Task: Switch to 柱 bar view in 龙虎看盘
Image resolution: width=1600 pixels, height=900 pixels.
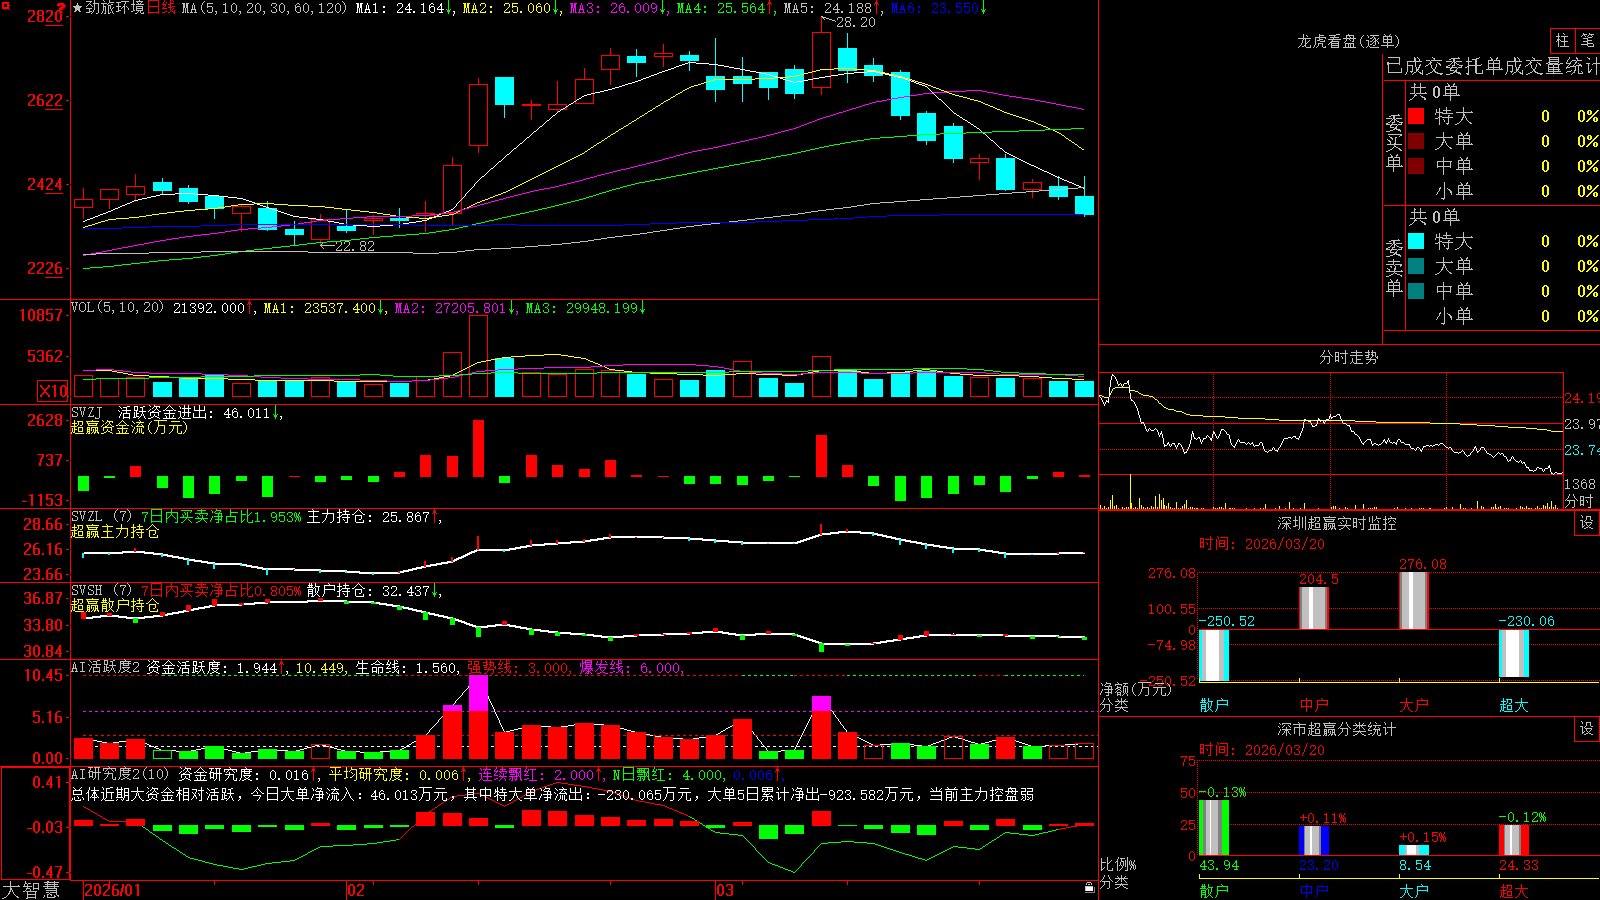Action: pos(1562,40)
